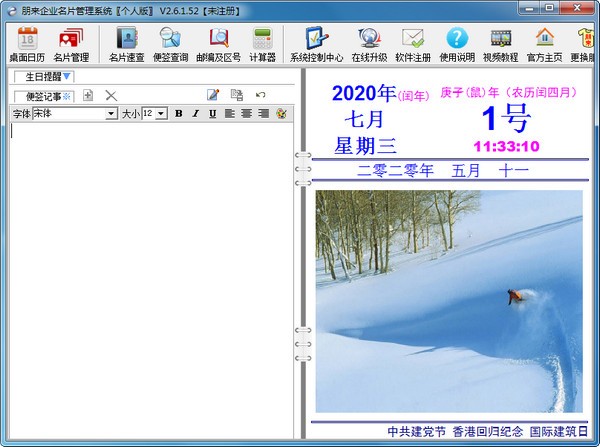600x447 pixels.
Task: Toggle bold formatting
Action: [178, 113]
